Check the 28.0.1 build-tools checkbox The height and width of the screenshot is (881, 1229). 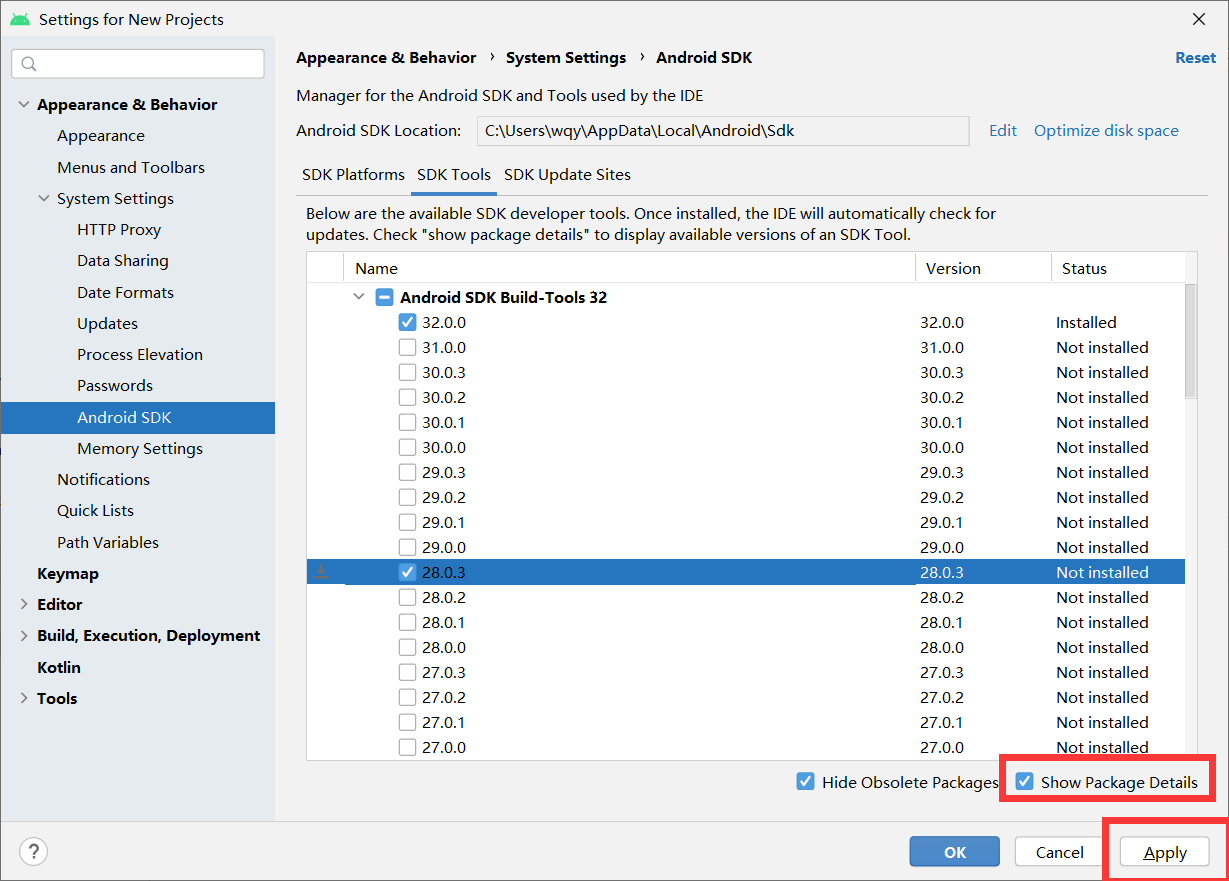click(x=407, y=622)
